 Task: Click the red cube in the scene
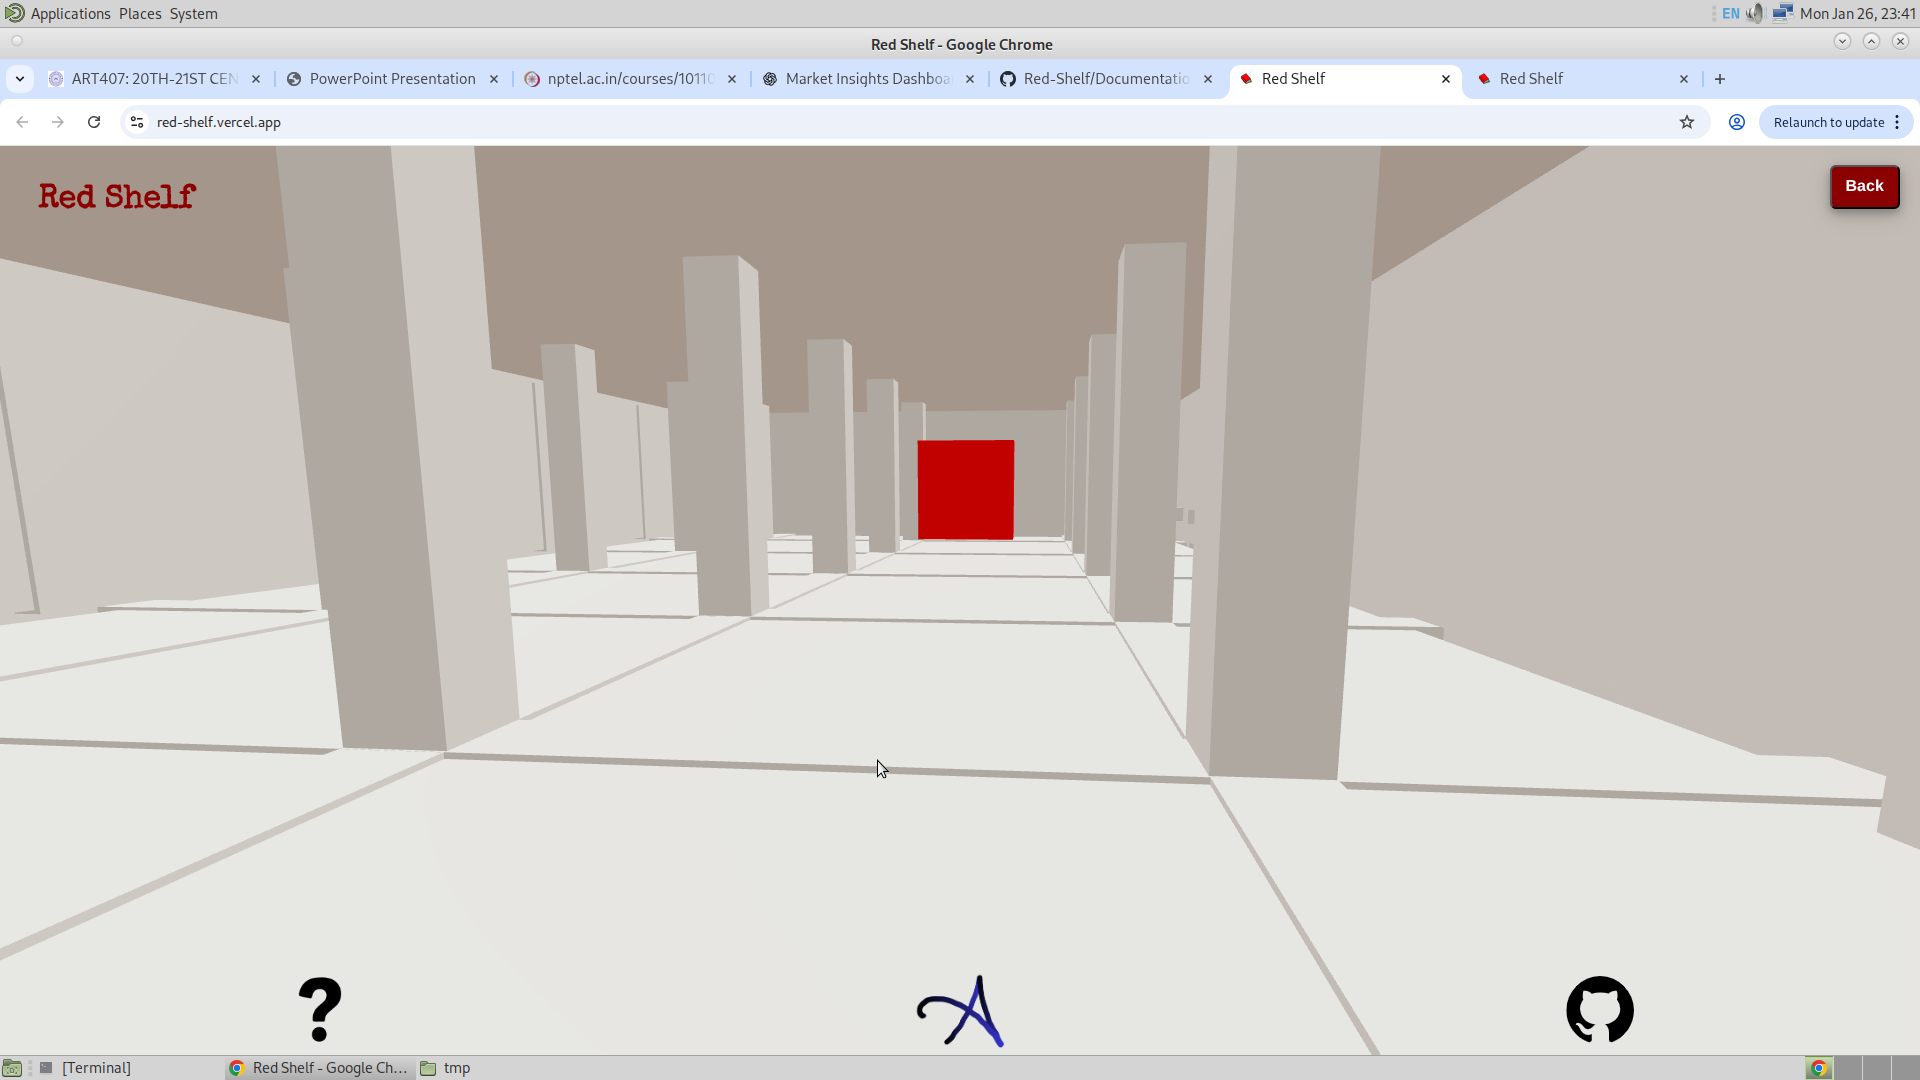pos(965,489)
